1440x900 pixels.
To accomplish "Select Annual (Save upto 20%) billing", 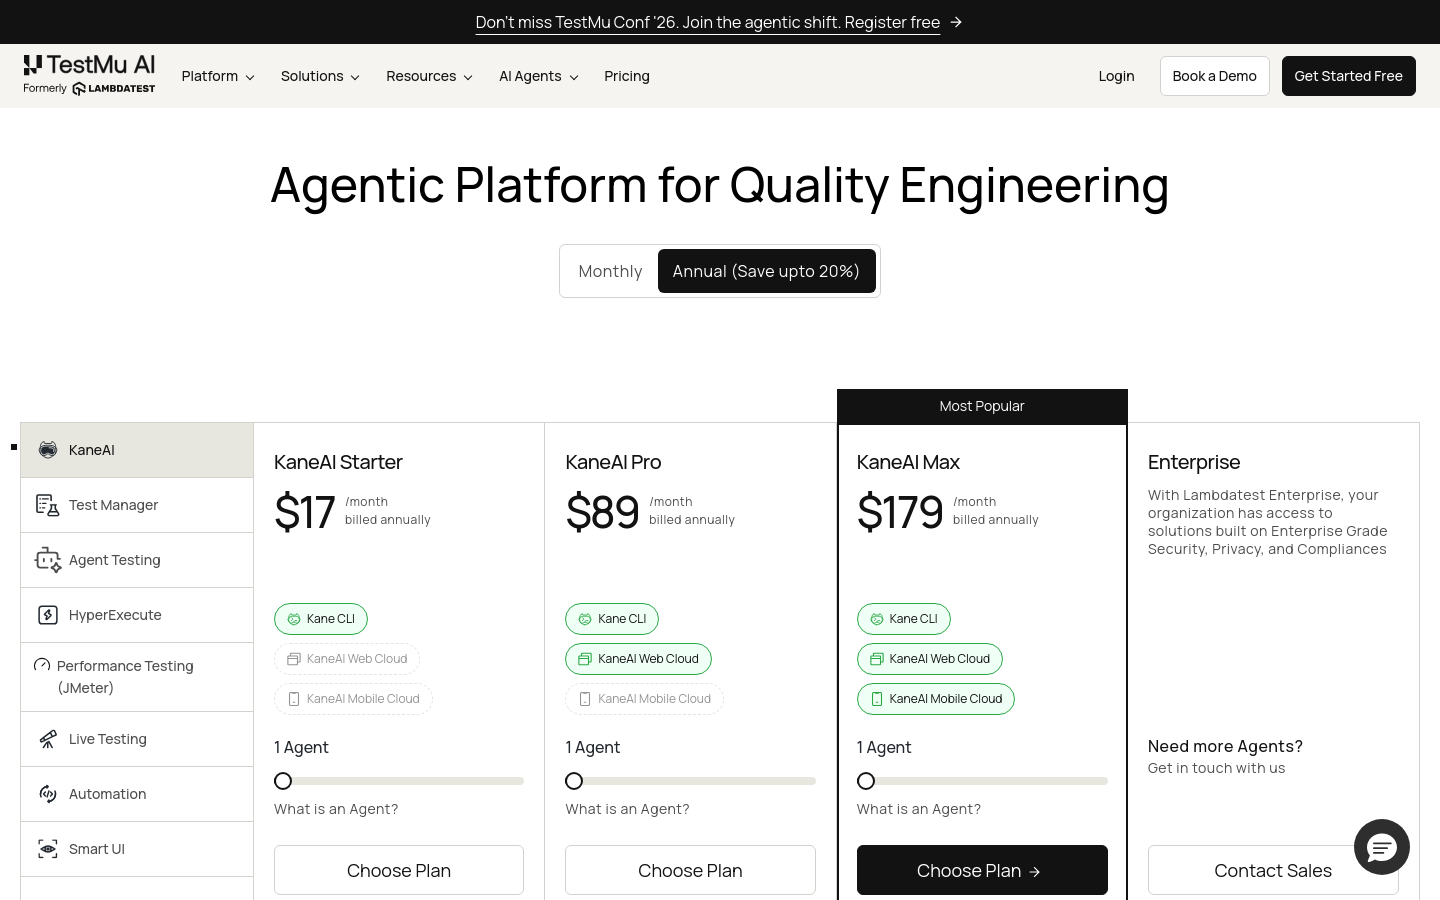I will [x=766, y=271].
